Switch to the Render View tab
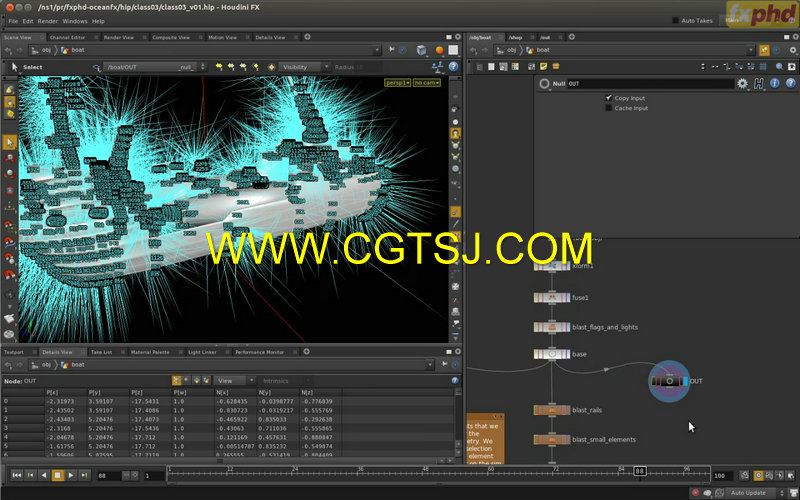The width and height of the screenshot is (800, 500). (118, 37)
